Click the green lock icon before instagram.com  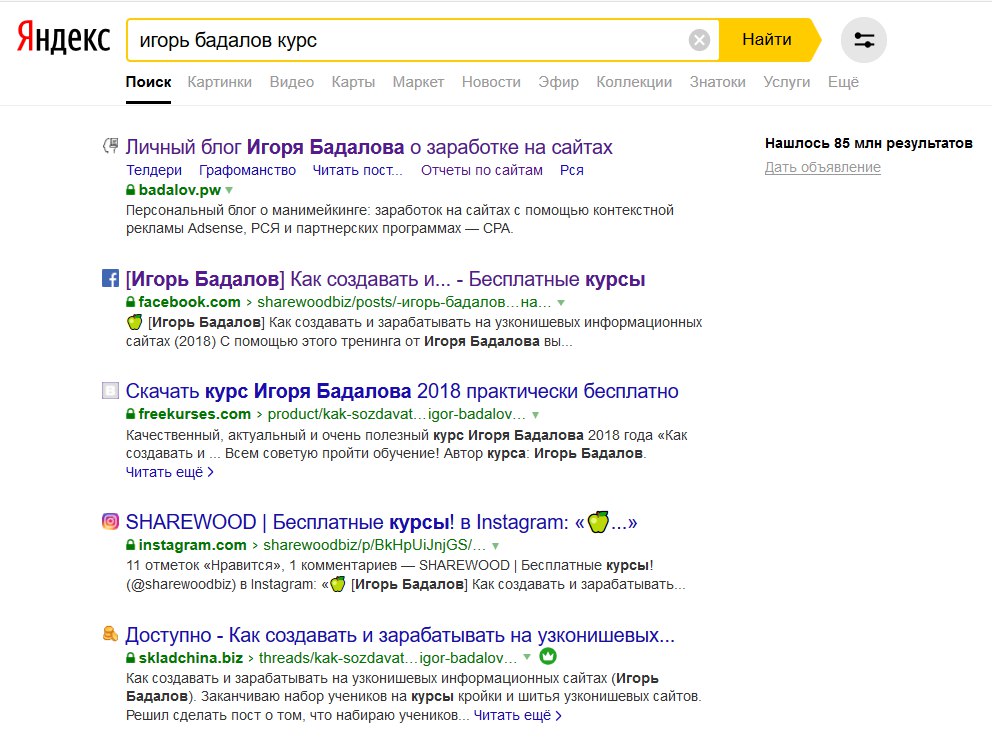pyautogui.click(x=130, y=545)
